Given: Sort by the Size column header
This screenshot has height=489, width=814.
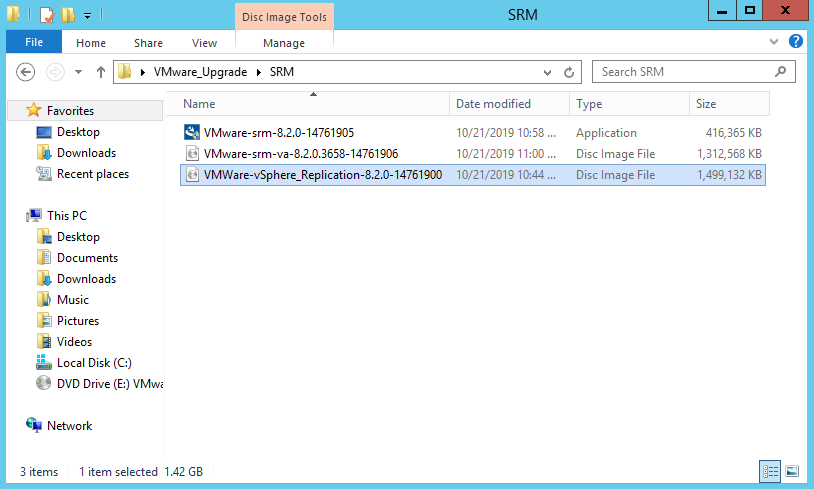Looking at the screenshot, I should coord(729,104).
